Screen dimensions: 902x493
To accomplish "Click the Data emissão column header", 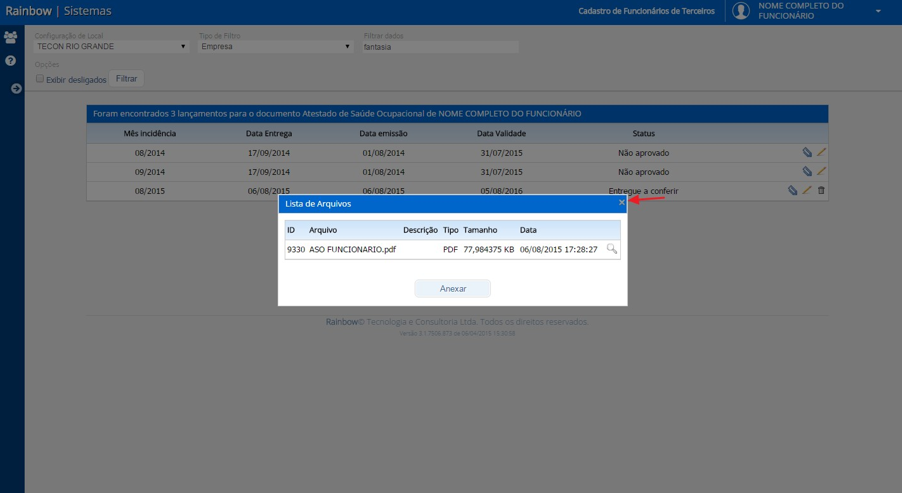I will pyautogui.click(x=383, y=133).
